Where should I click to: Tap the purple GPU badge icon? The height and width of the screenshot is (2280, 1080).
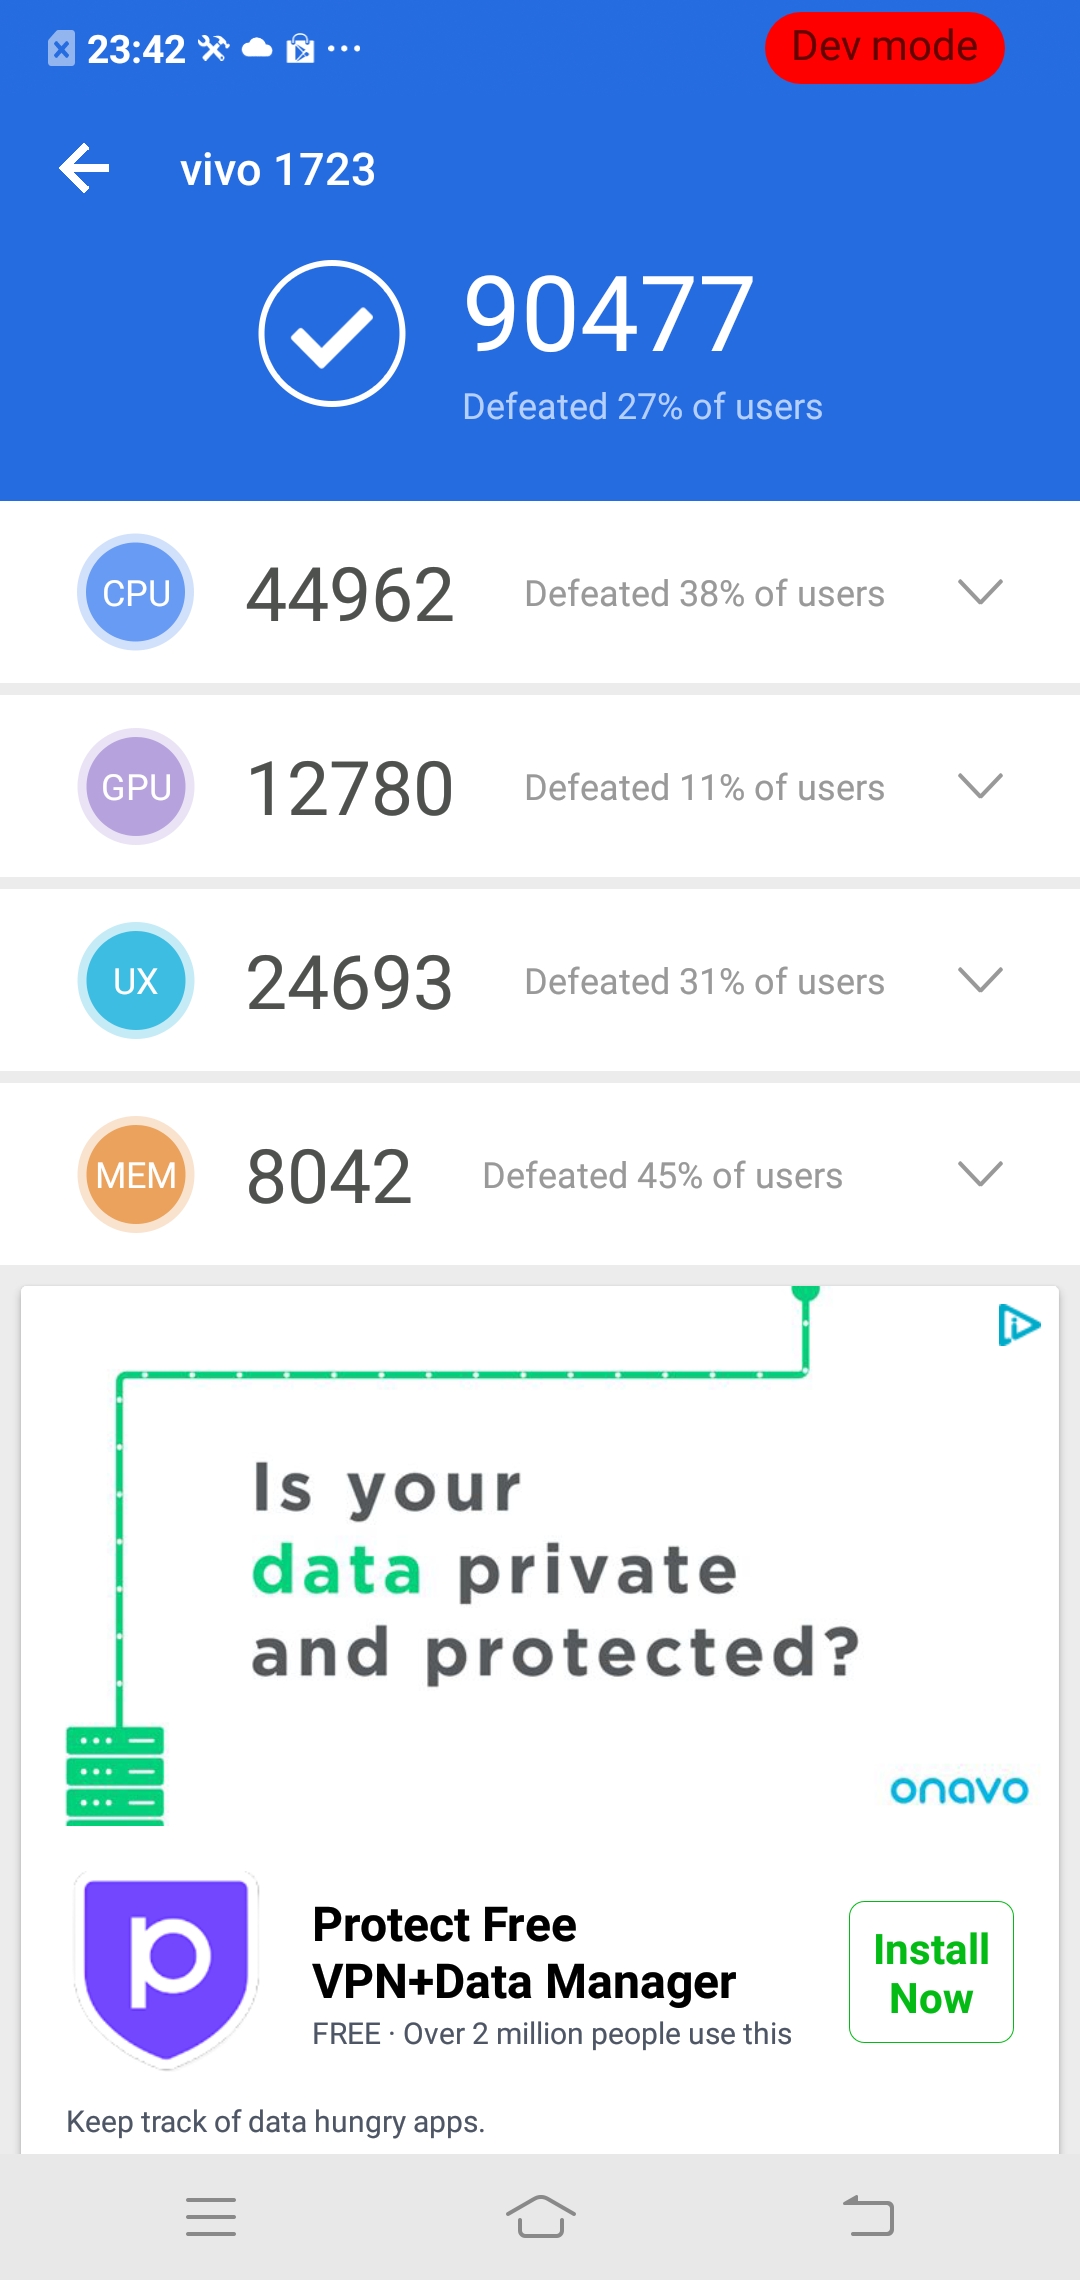[x=136, y=787]
